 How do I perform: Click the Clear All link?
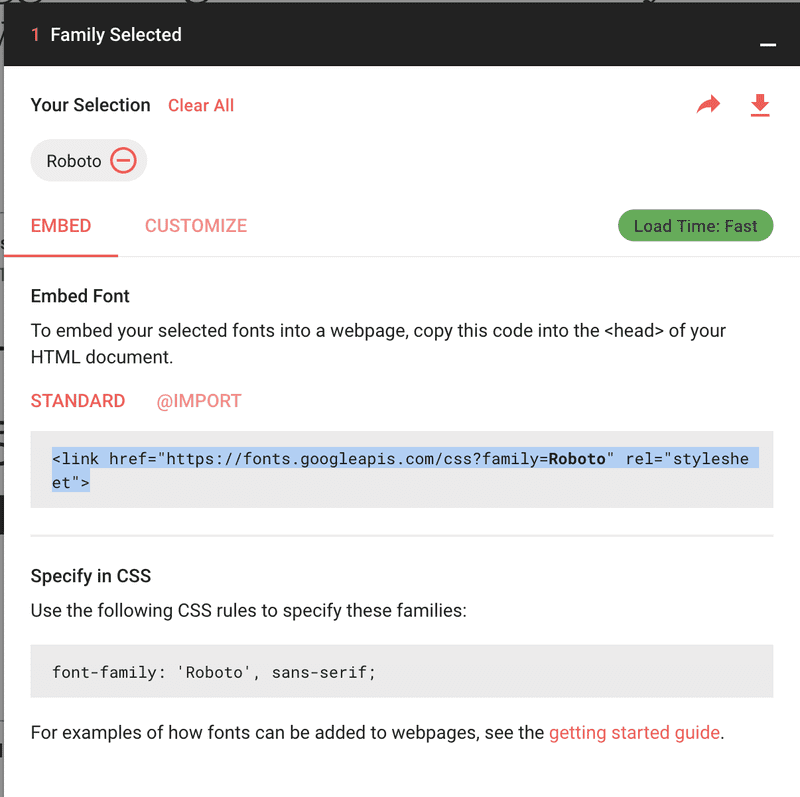(x=200, y=105)
